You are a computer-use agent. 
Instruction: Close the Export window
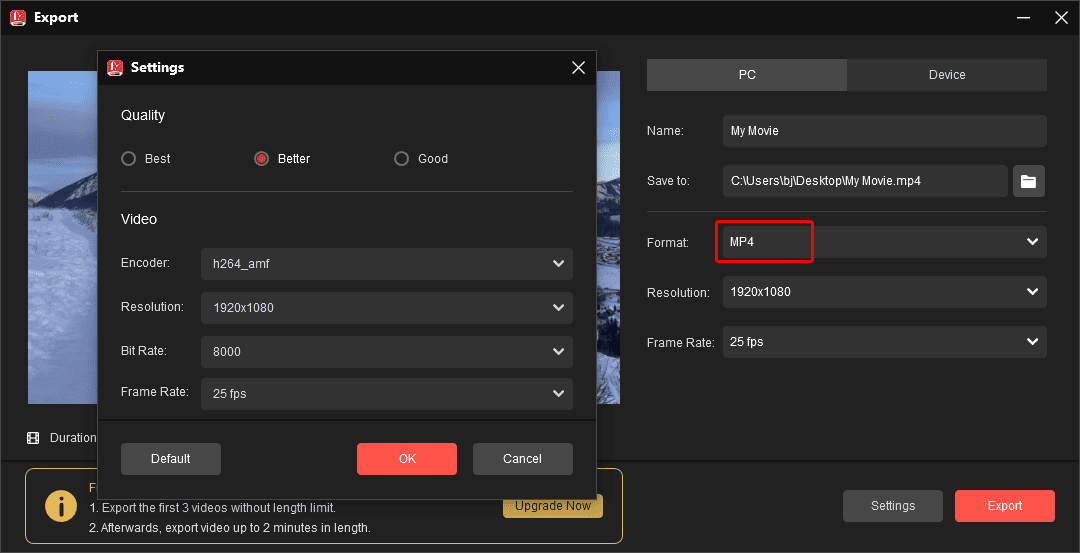pos(1061,18)
